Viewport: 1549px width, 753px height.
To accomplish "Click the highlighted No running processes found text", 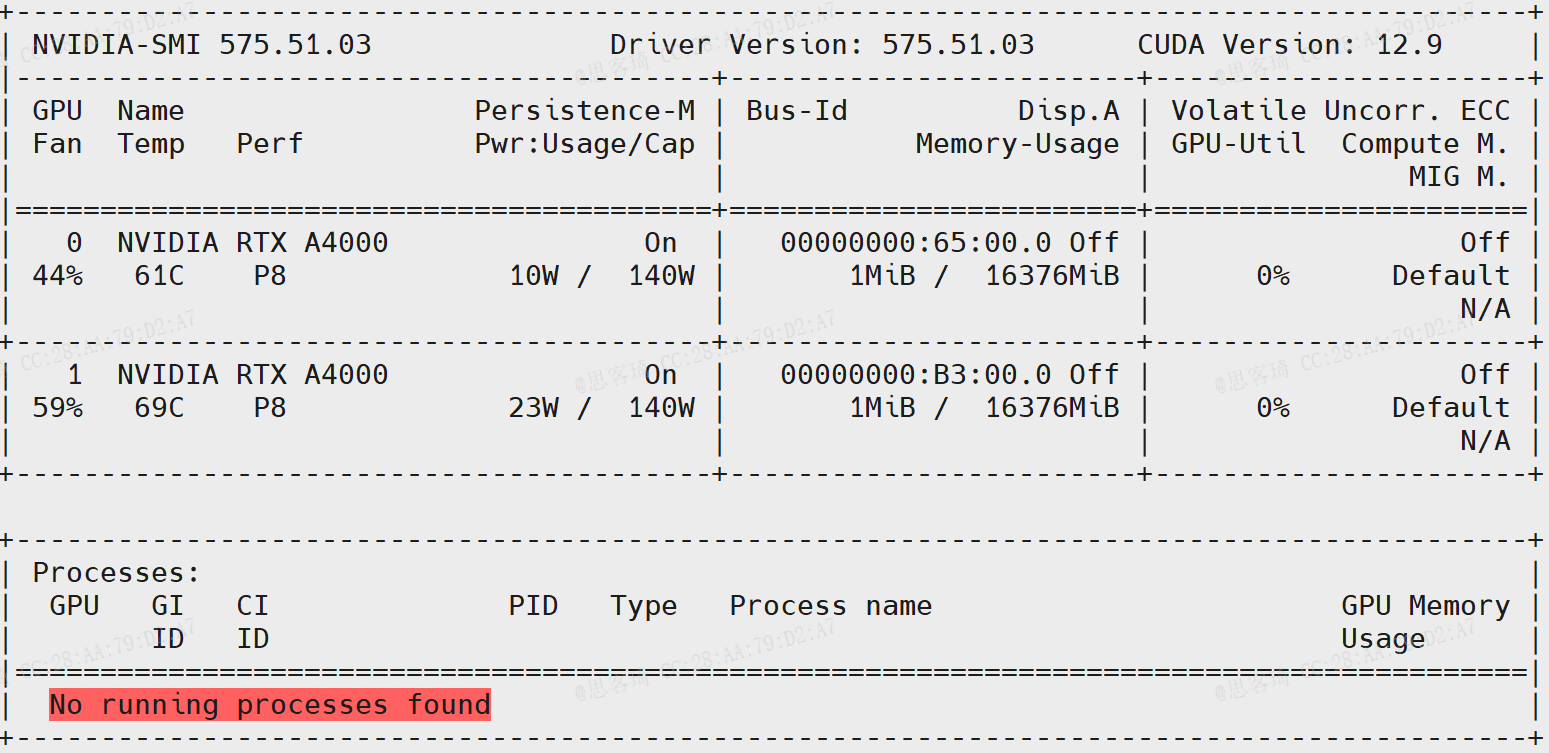I will pyautogui.click(x=270, y=705).
